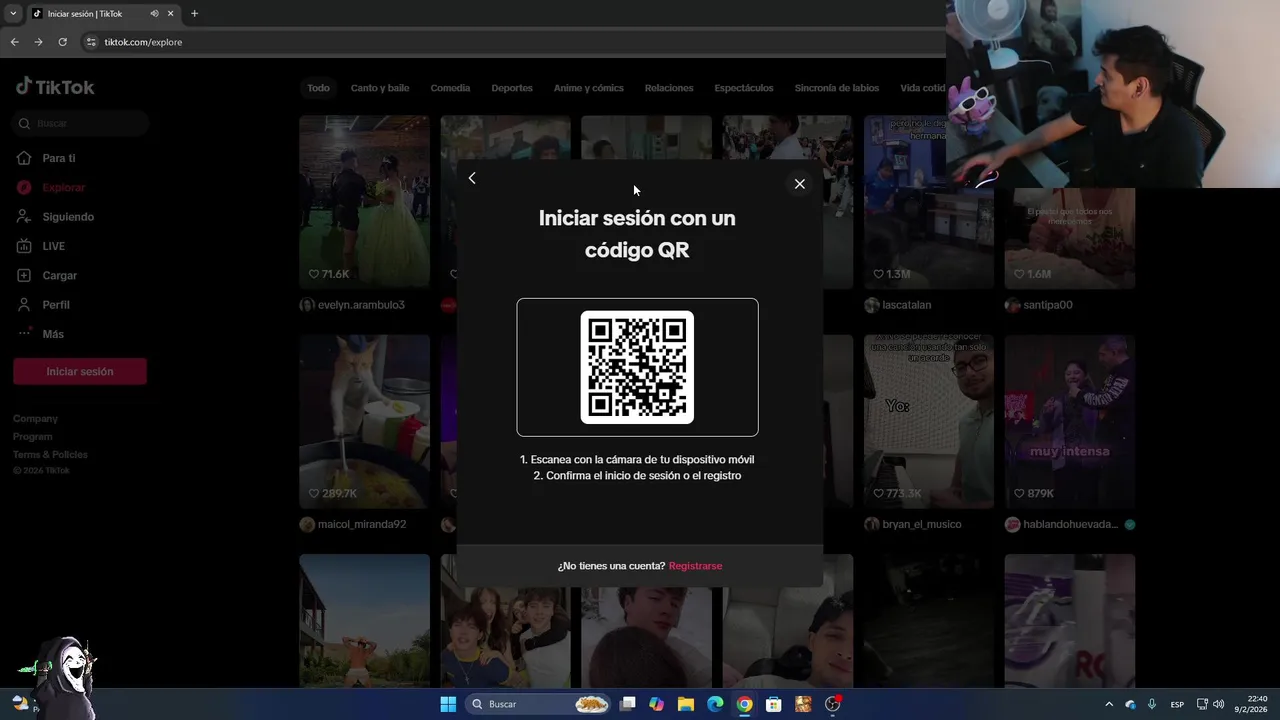
Task: Open evelyn.arambulo3 profile link
Action: [361, 305]
